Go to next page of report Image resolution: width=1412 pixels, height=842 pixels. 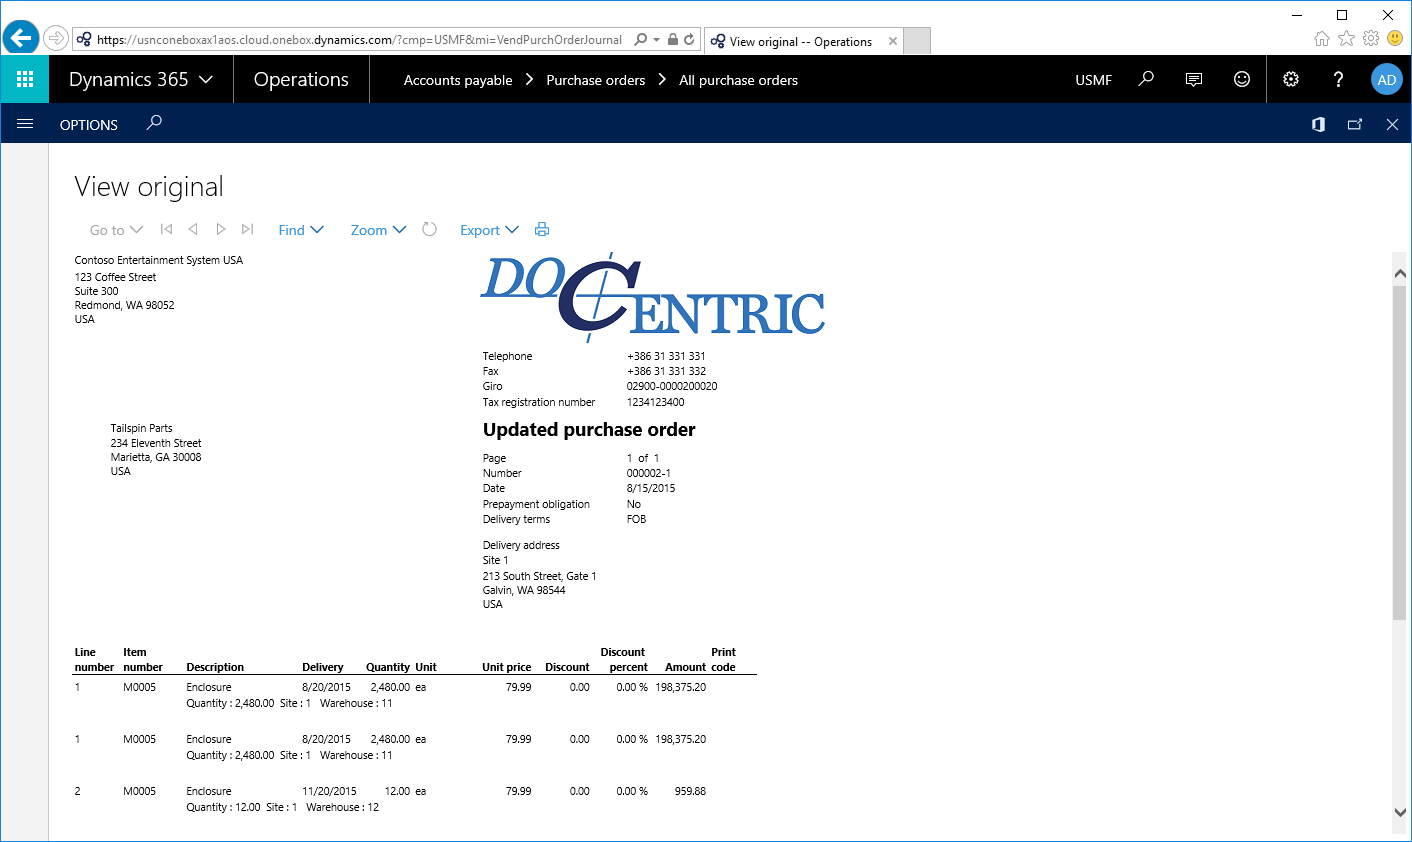coord(221,229)
